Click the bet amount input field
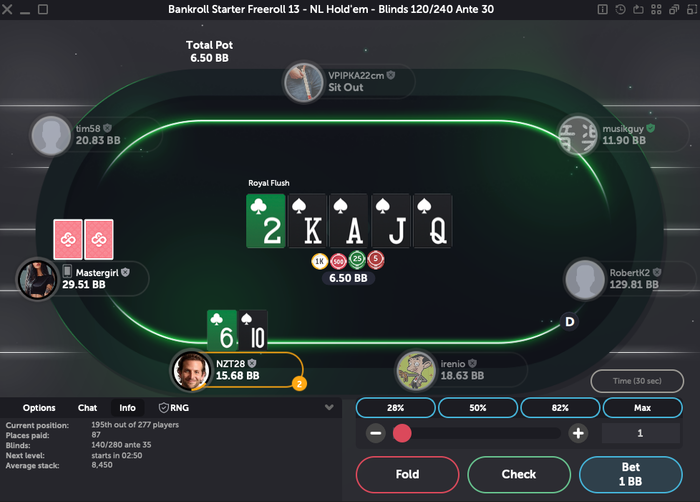Image resolution: width=700 pixels, height=502 pixels. [641, 433]
